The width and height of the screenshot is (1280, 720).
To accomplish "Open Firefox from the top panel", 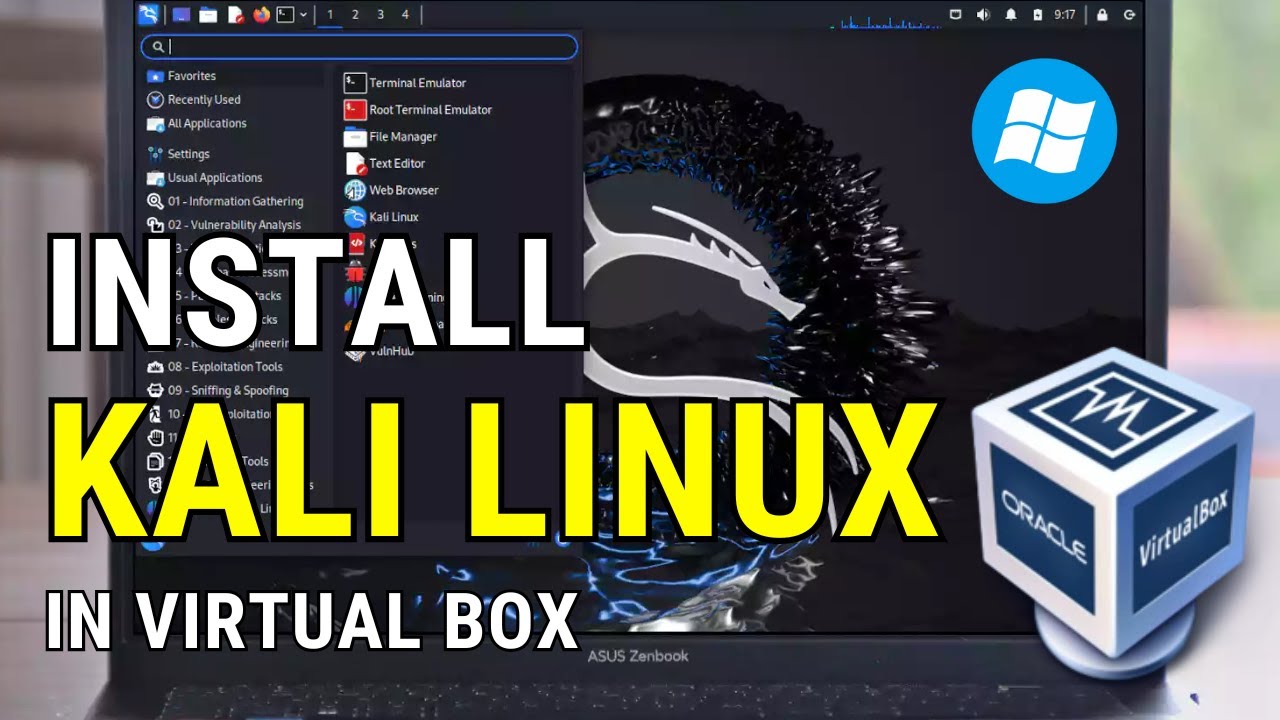I will tap(261, 14).
